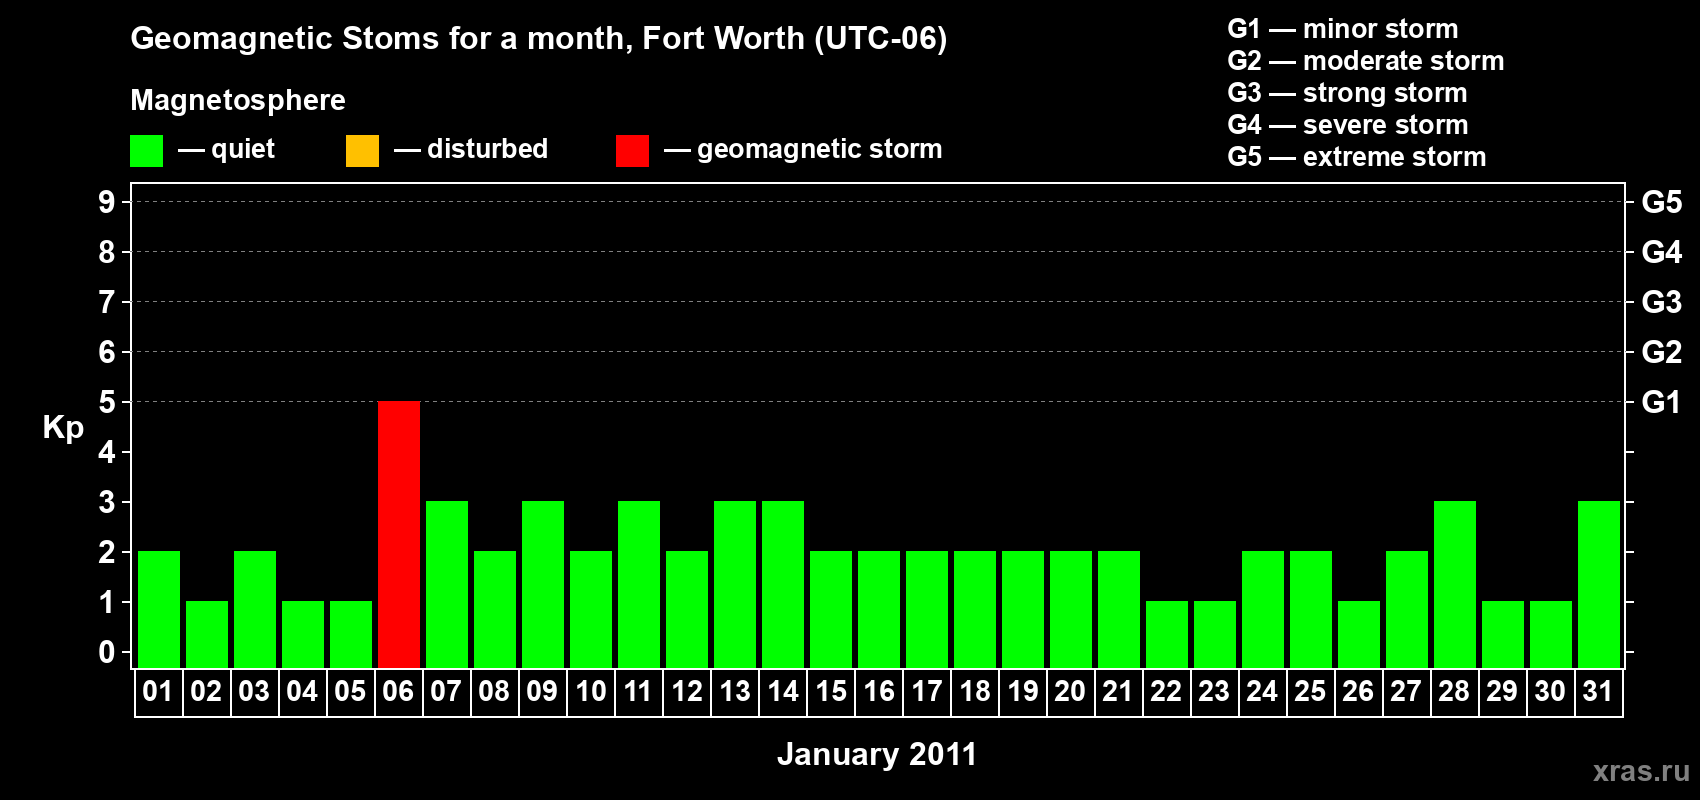Click the 'Magnetosphere' heading
Viewport: 1700px width, 800px height.
pos(238,100)
